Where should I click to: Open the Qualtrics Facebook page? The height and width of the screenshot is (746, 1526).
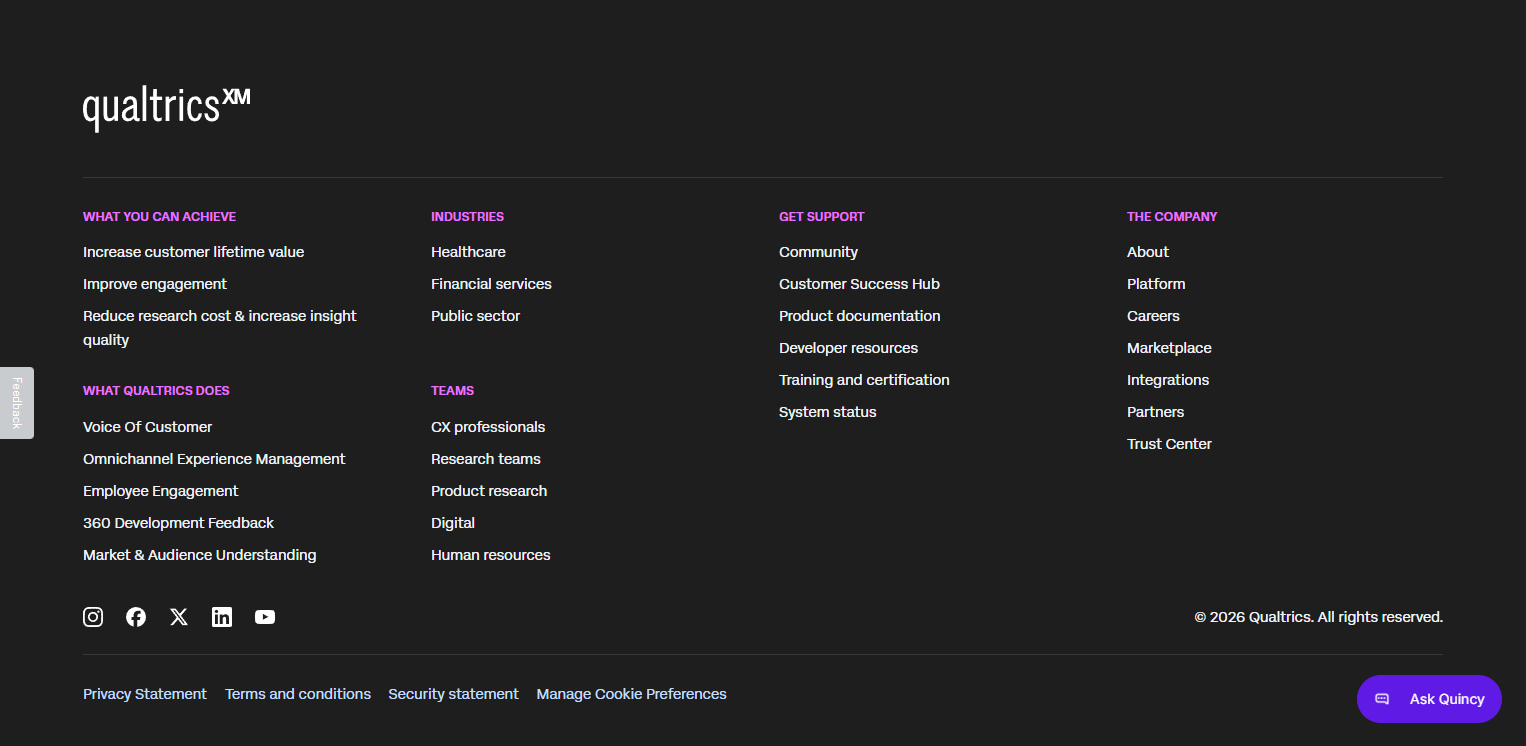(136, 617)
